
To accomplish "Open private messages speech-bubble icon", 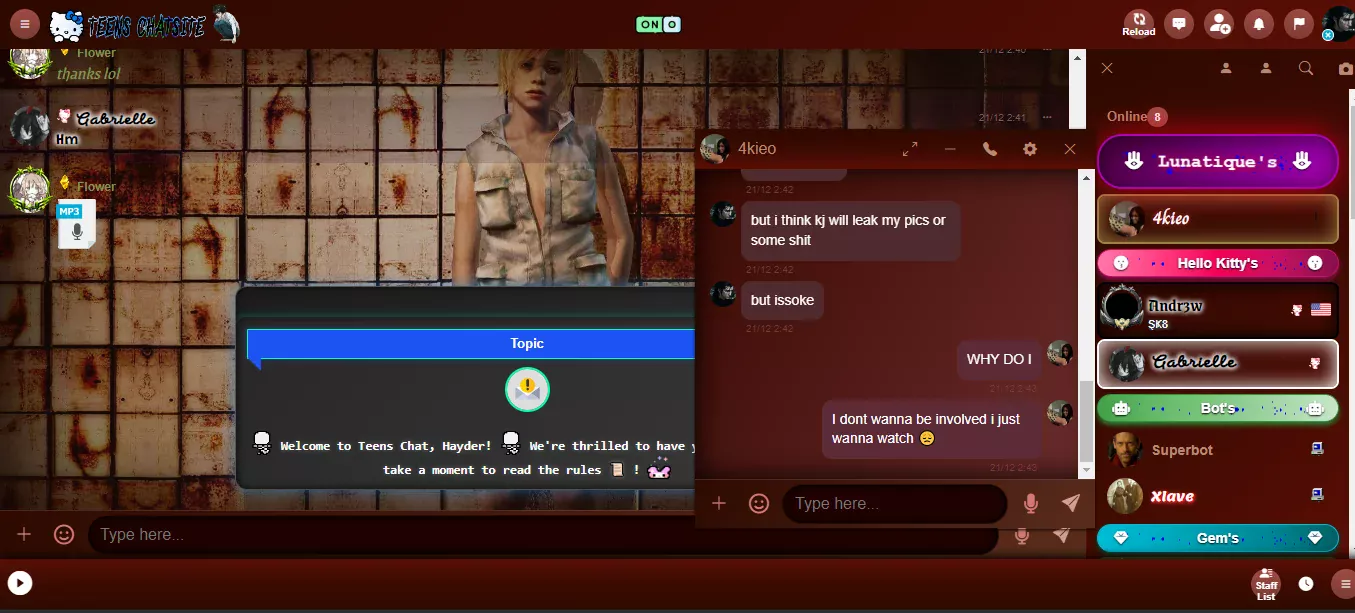I will (x=1180, y=24).
